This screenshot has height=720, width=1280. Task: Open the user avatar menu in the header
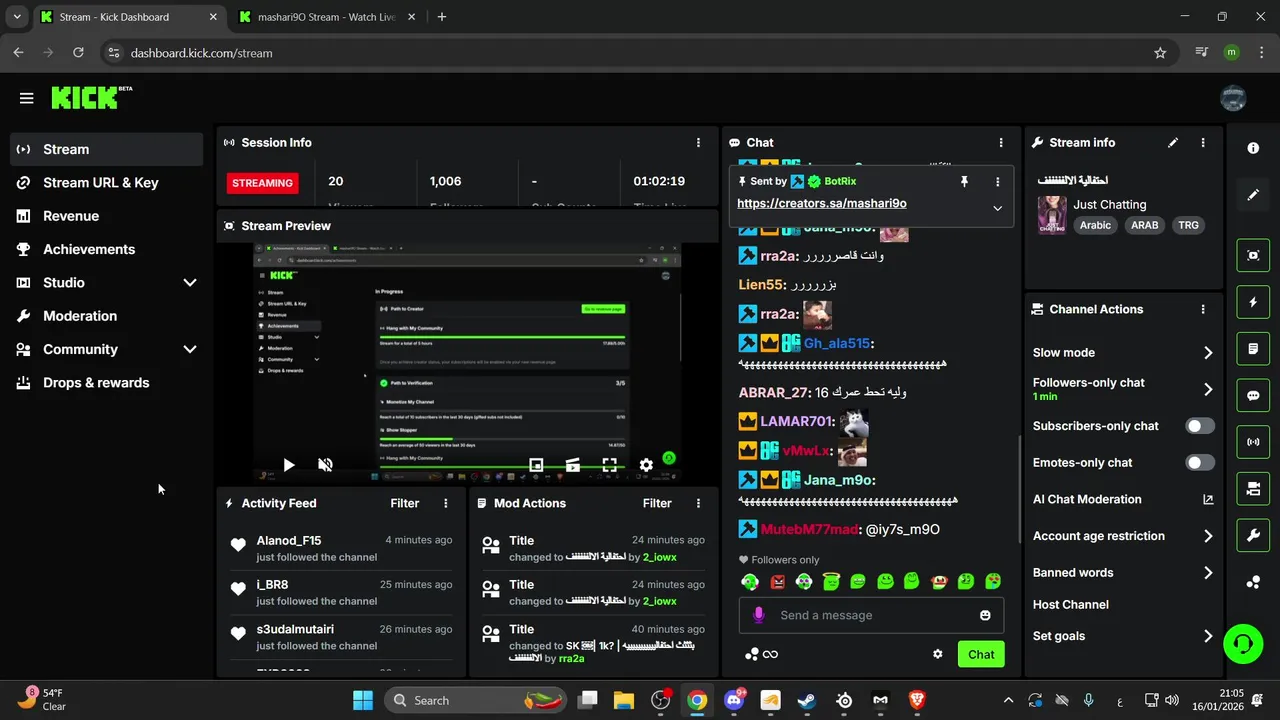(1233, 98)
